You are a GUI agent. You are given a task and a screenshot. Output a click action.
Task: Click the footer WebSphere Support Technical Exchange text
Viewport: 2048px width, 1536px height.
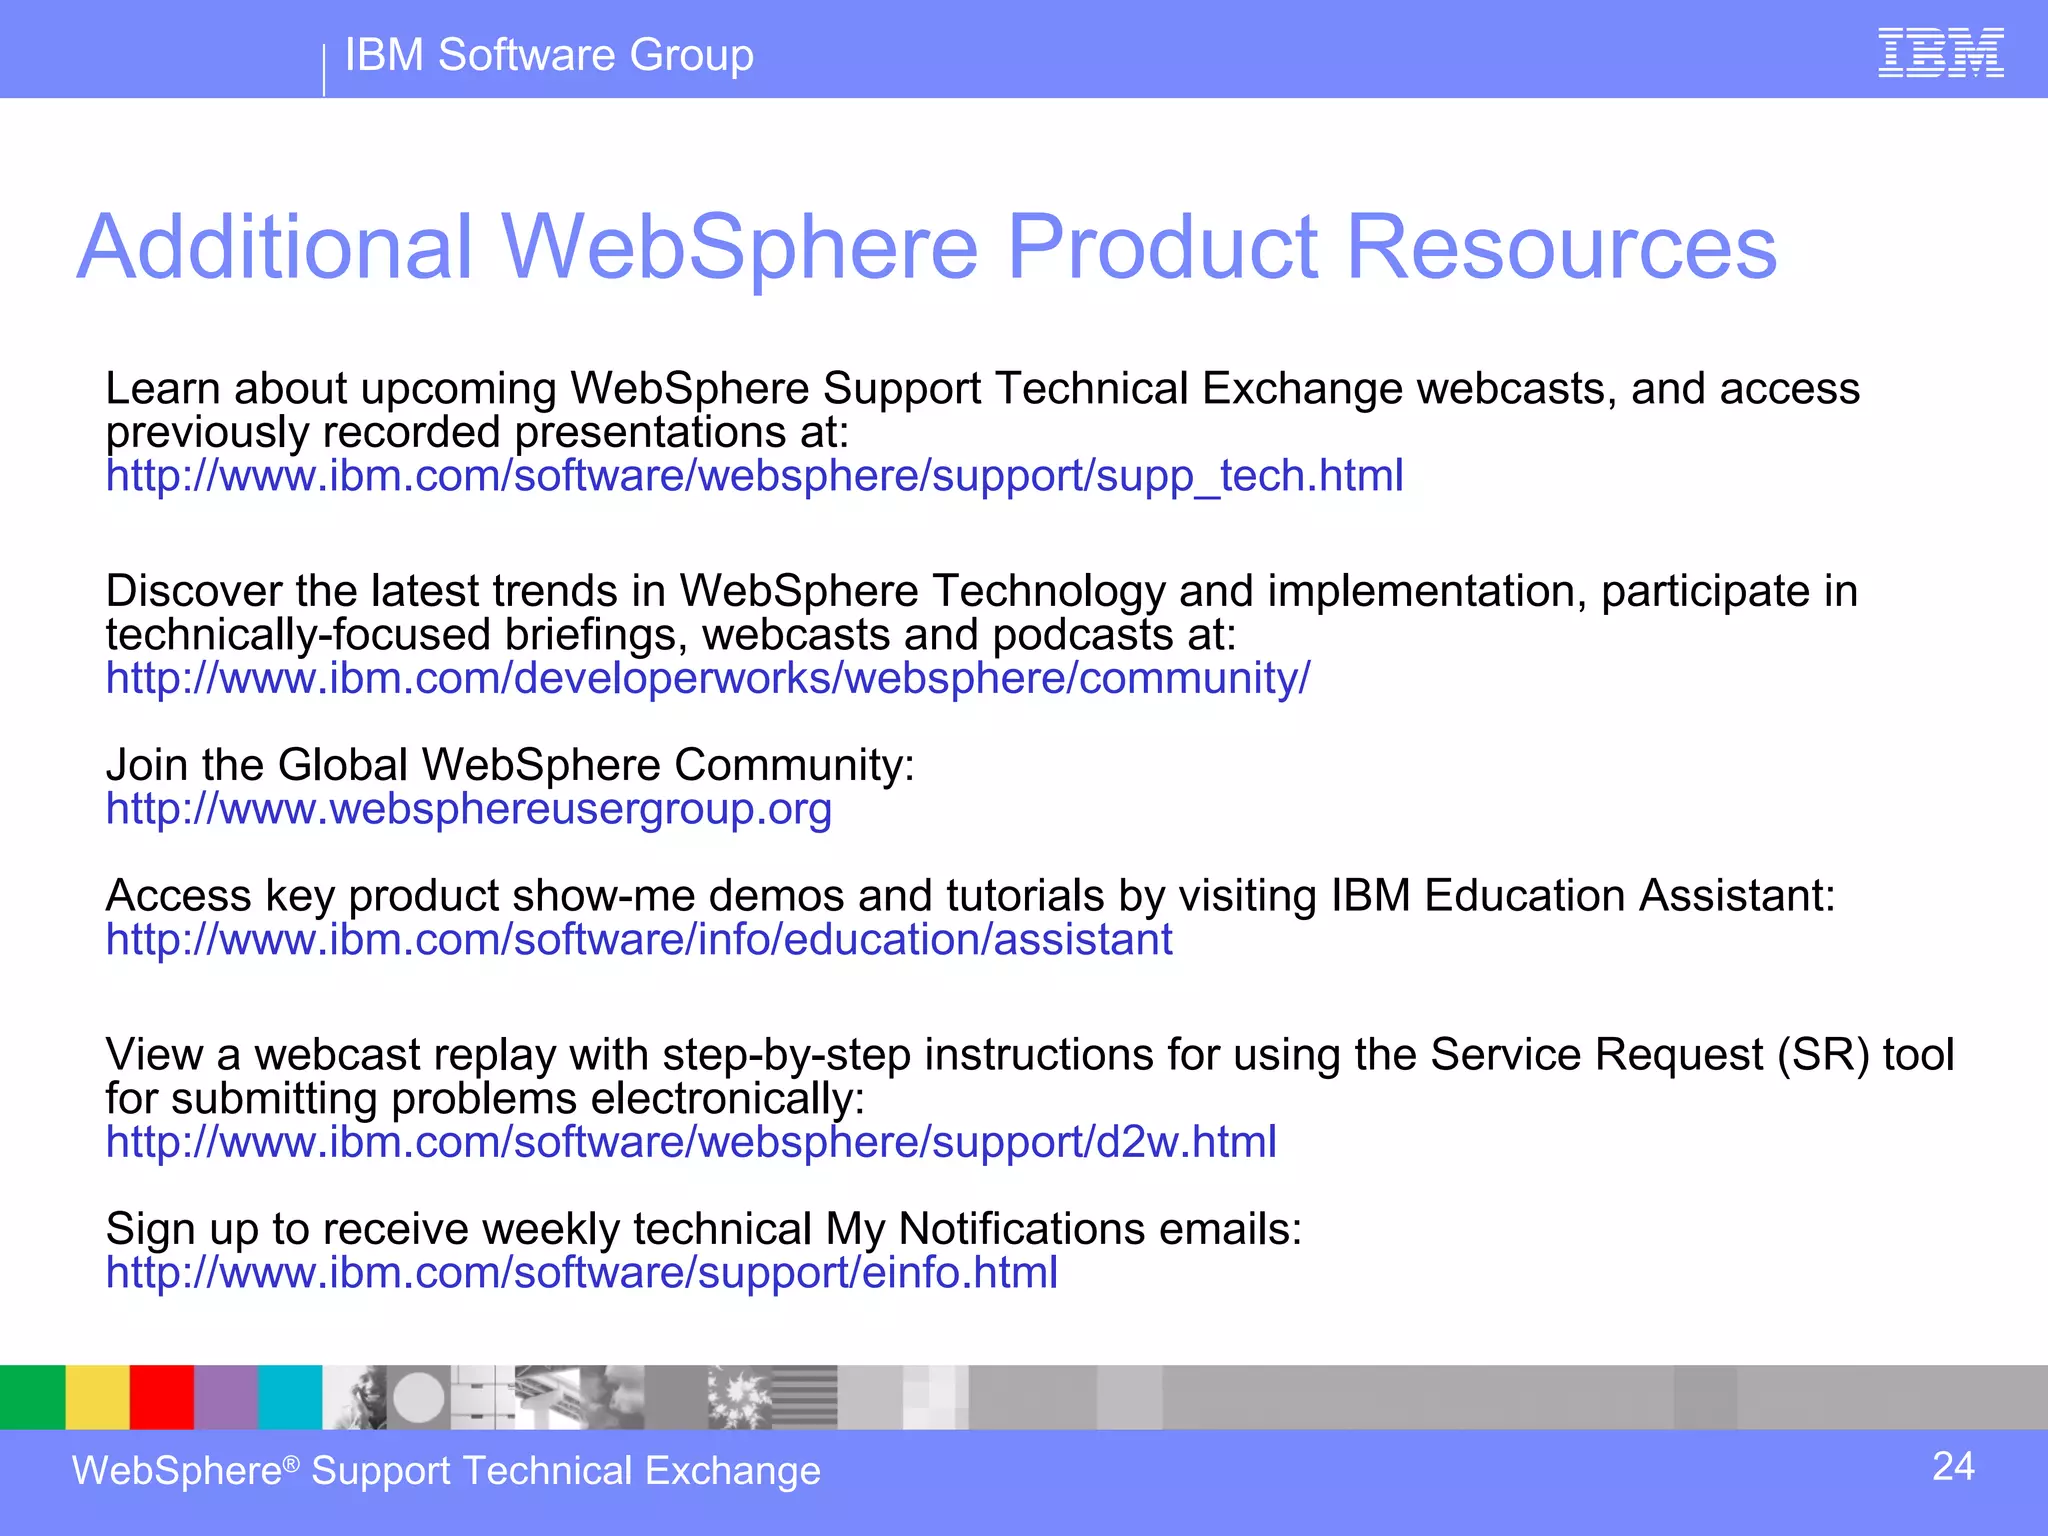click(446, 1471)
